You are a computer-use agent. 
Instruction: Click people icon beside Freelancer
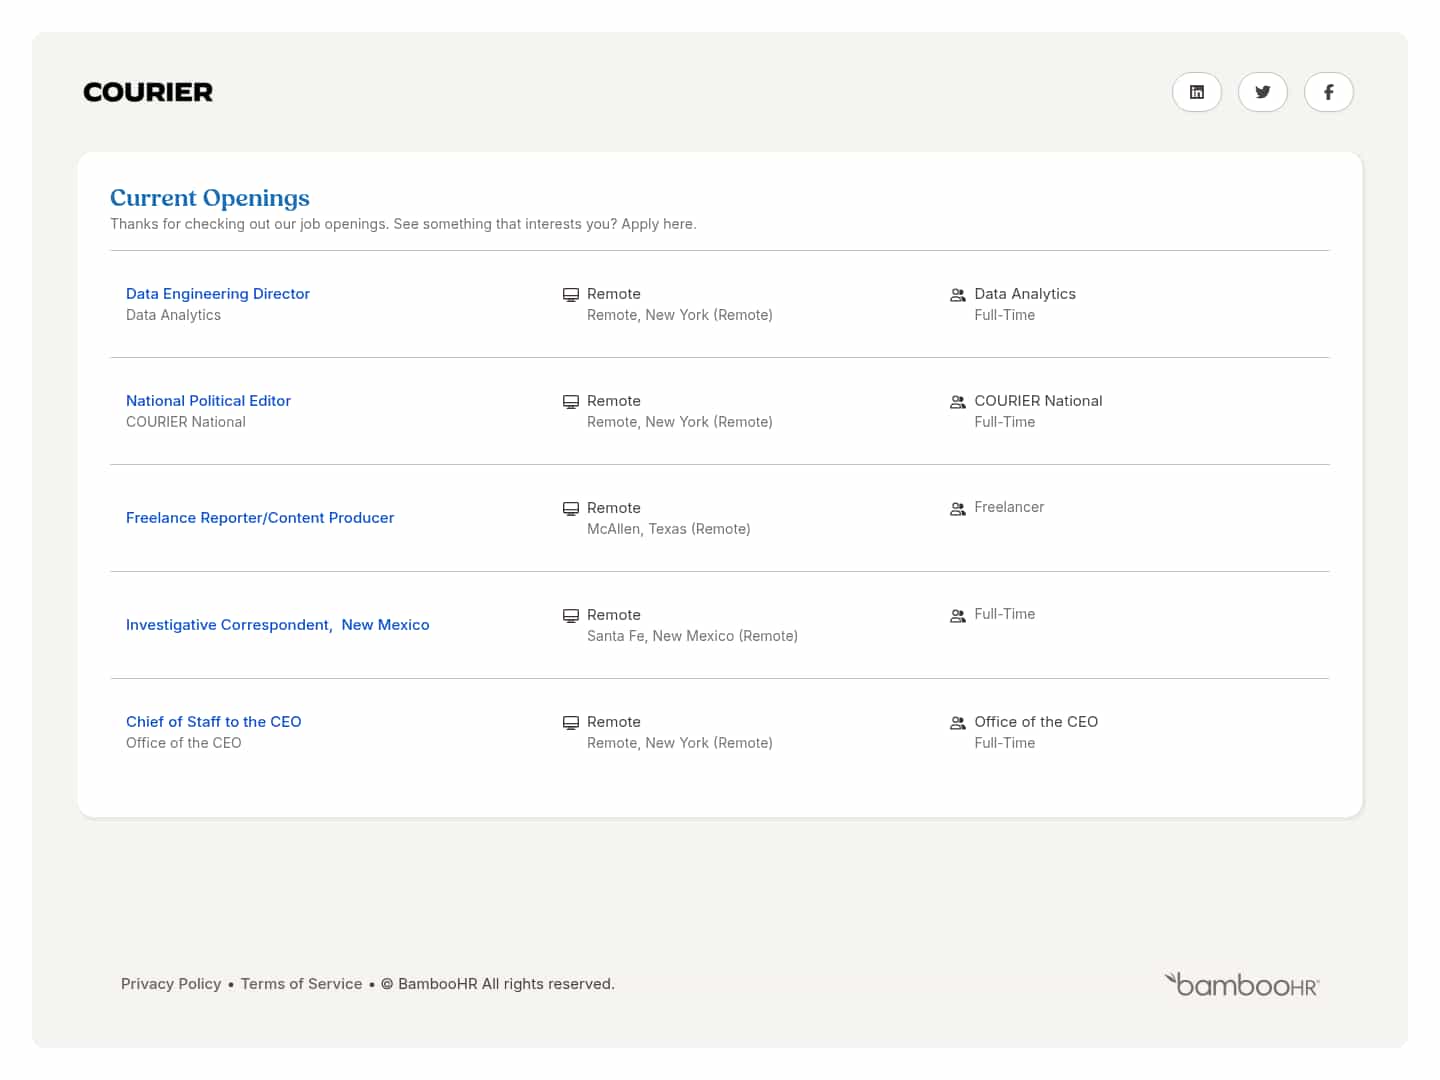pos(958,509)
